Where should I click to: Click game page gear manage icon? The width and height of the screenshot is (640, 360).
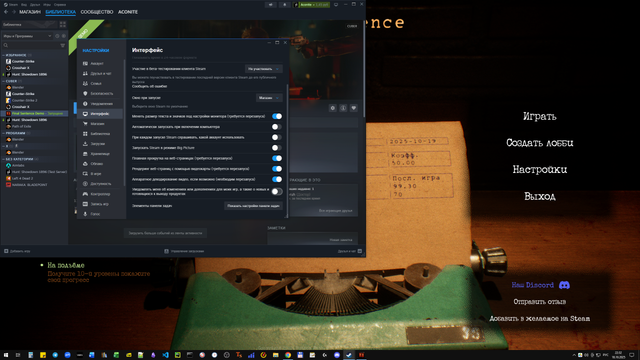(333, 108)
